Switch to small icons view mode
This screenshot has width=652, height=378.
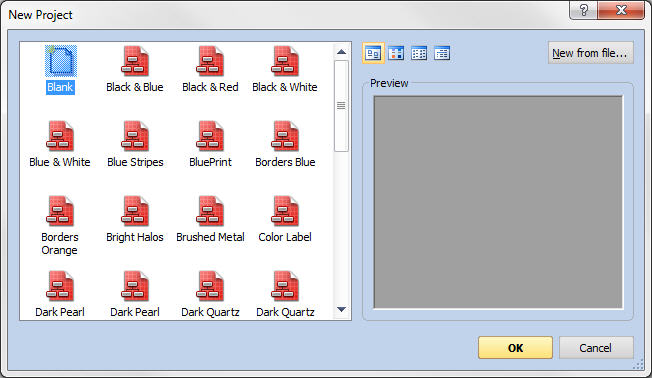[396, 53]
